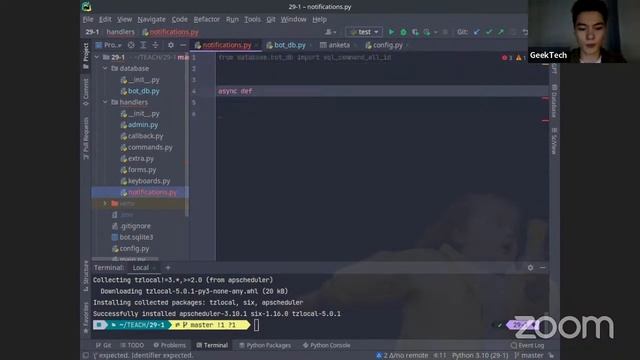
Task: Click Python 3.10 interpreter in status bar
Action: click(x=480, y=356)
